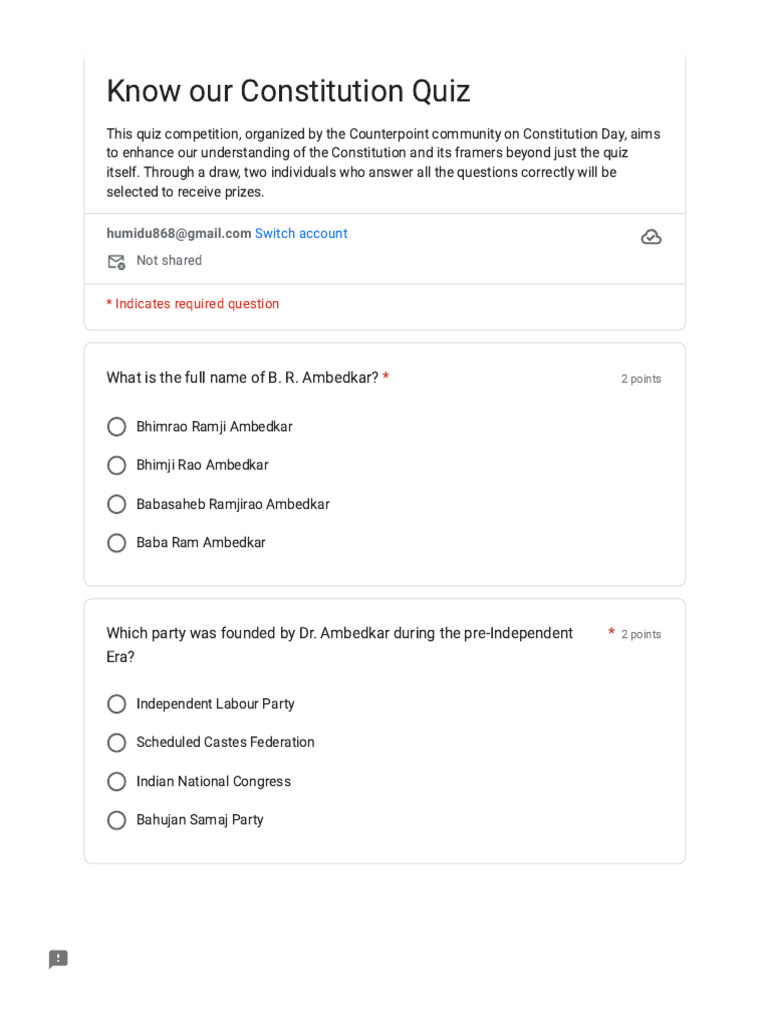Click the 2 points label on first question

[x=641, y=379]
